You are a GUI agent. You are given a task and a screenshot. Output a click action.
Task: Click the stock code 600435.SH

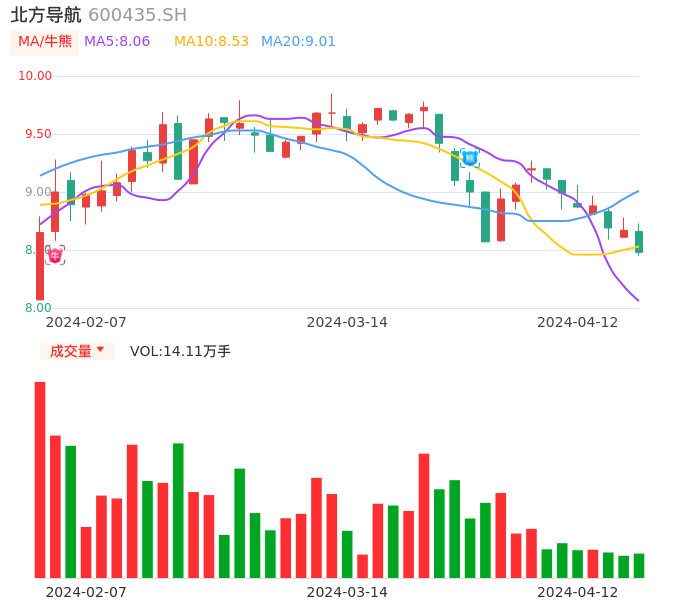(x=137, y=15)
